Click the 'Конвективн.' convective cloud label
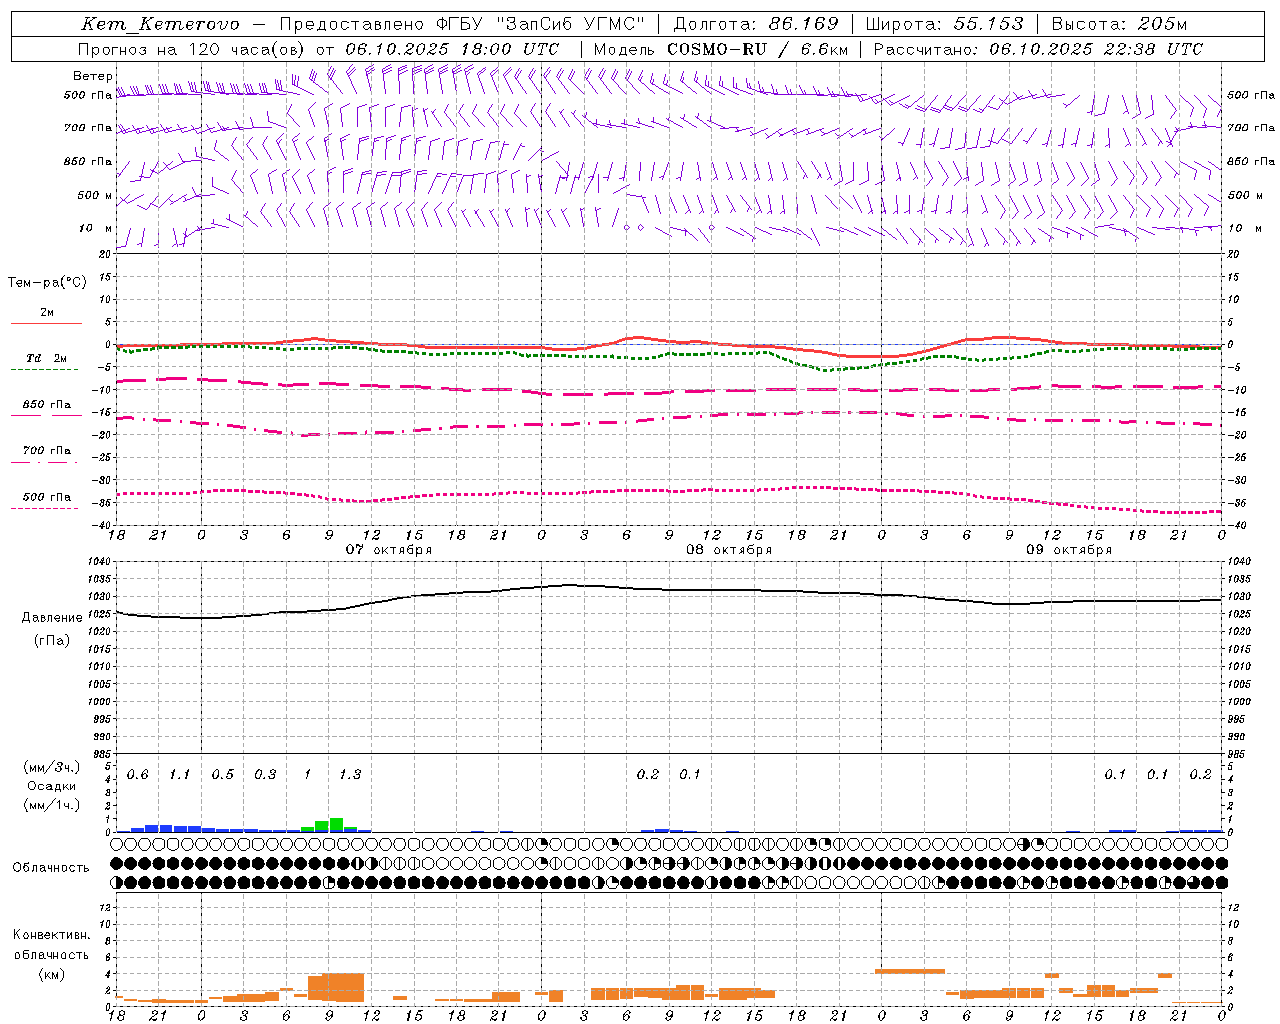The height and width of the screenshot is (1024, 1280). point(52,935)
